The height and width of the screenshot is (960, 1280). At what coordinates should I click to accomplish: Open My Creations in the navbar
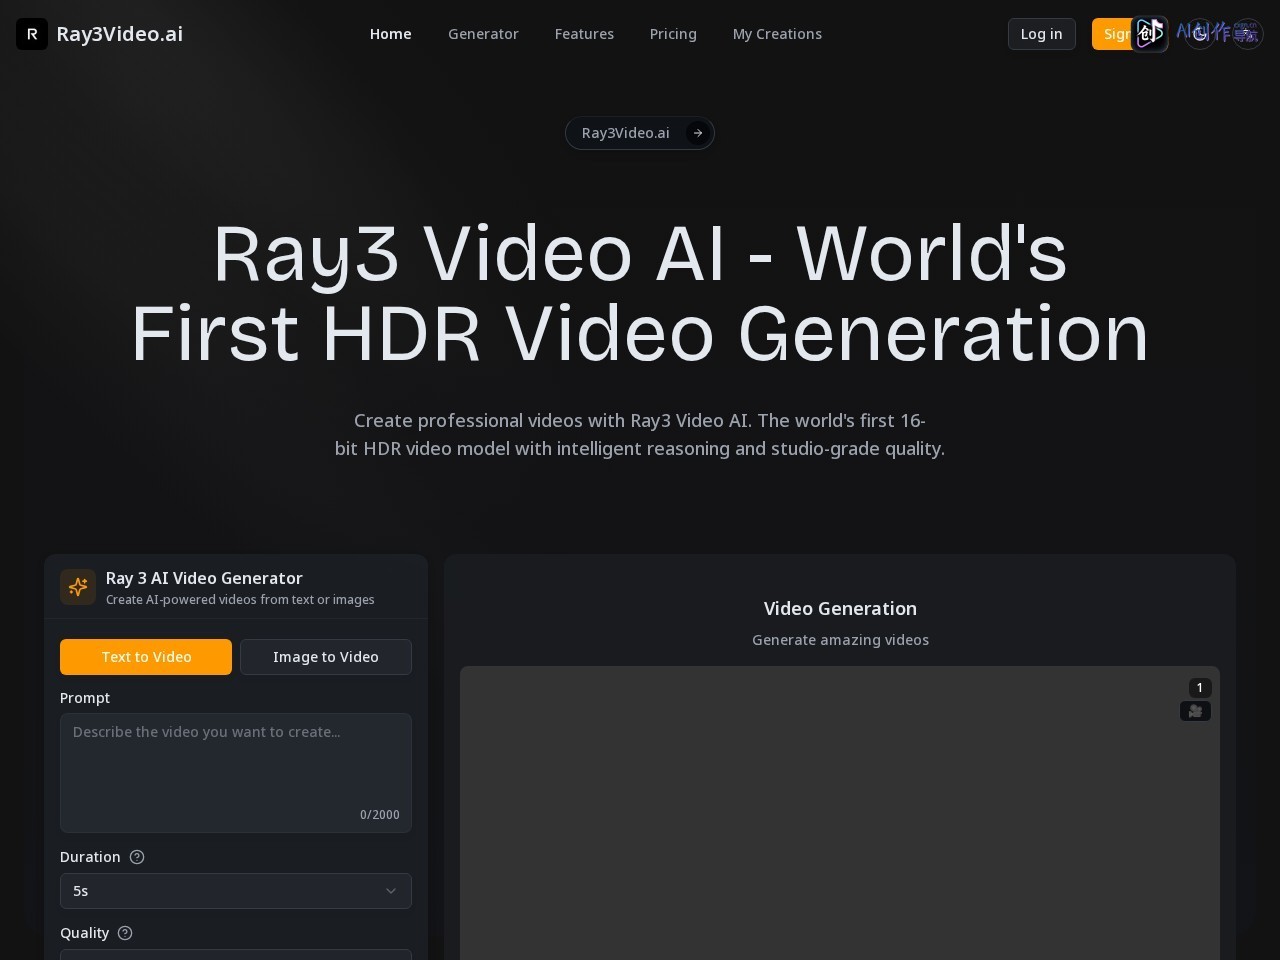point(777,34)
